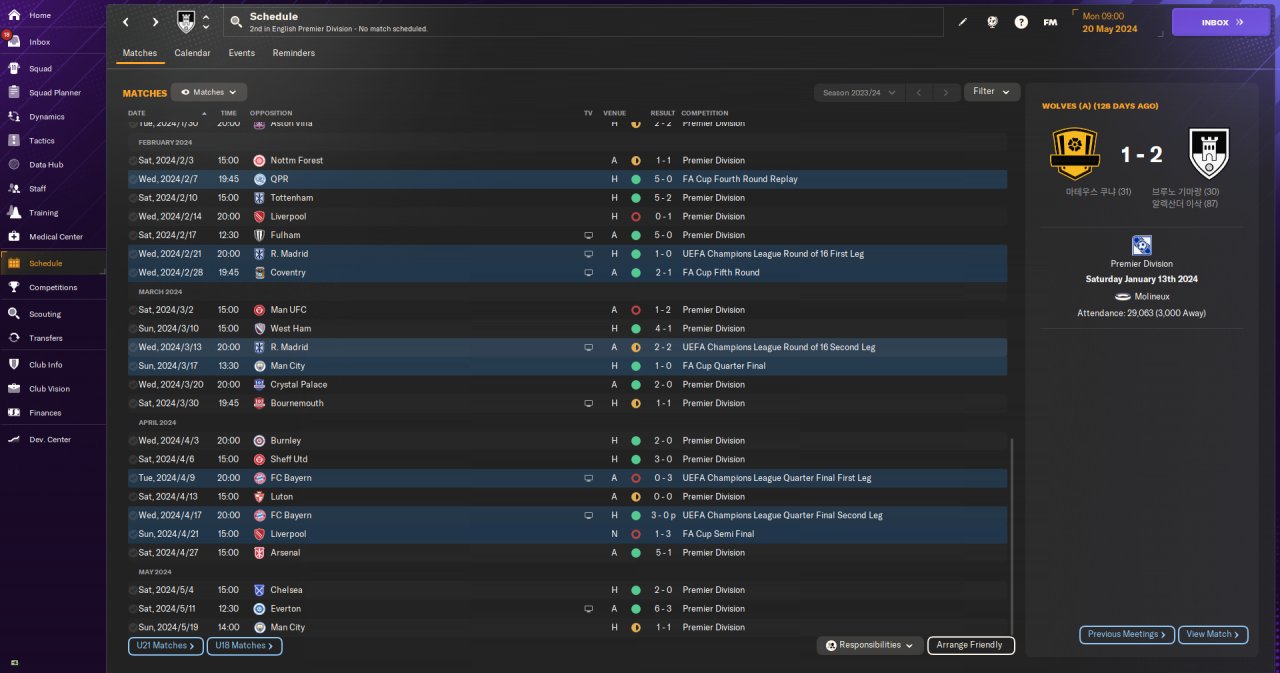Screen dimensions: 1280x673
Task: Click the club switcher up/down arrows
Action: 206,22
